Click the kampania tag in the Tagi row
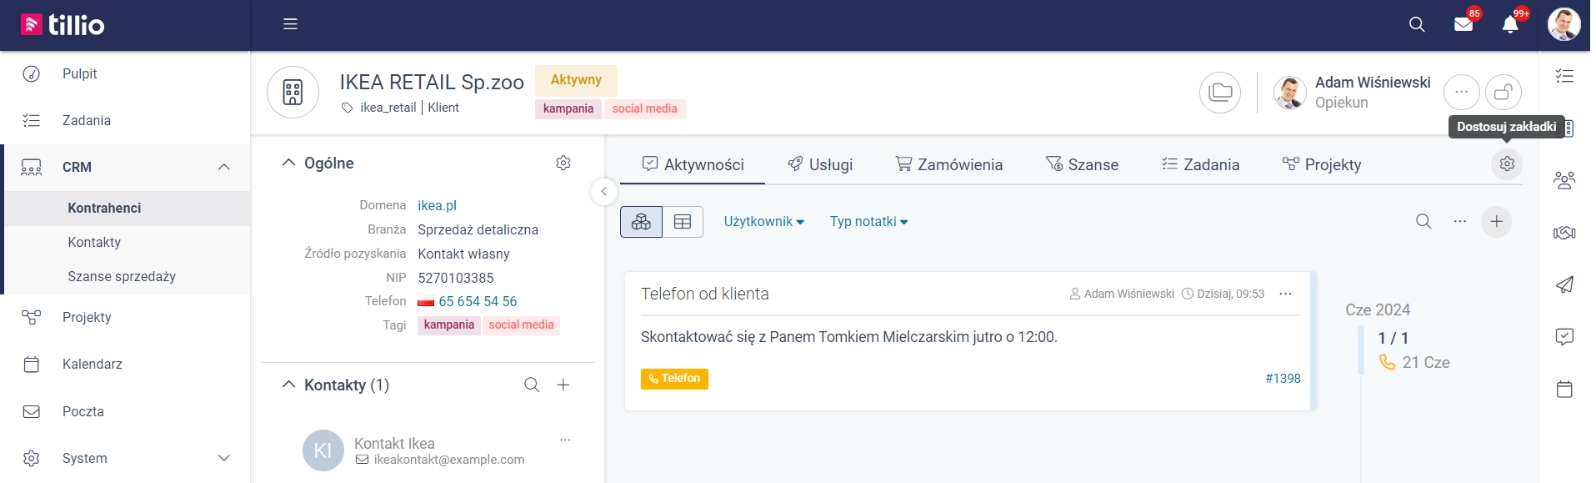Image resolution: width=1596 pixels, height=483 pixels. [449, 325]
